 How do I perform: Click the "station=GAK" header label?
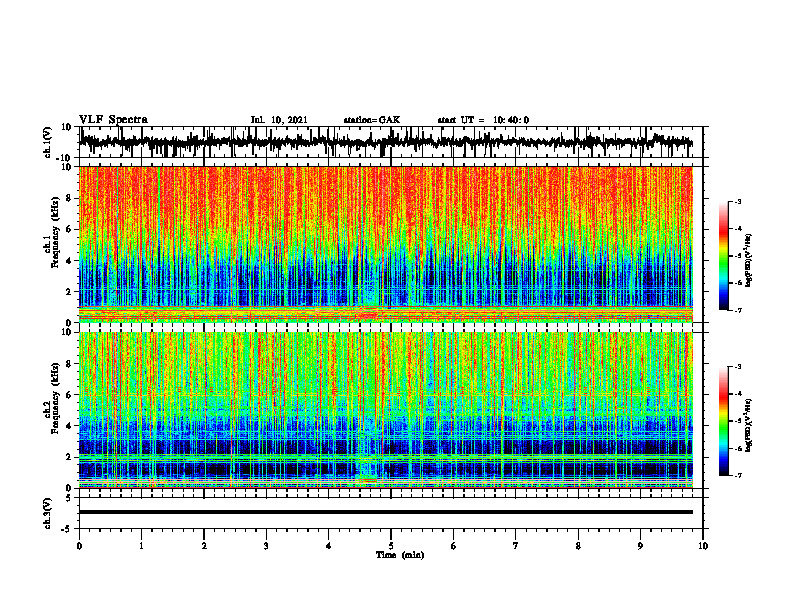[x=372, y=120]
